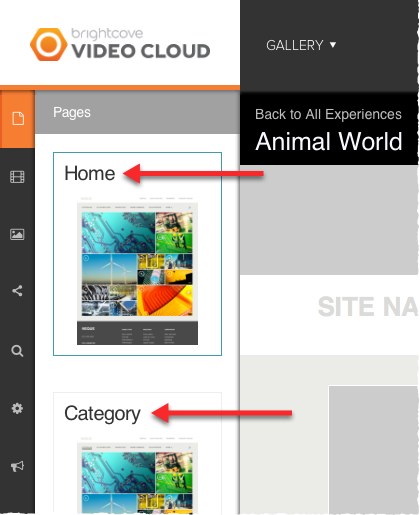
Task: Click the Brightcove Video Cloud logo
Action: pos(120,44)
